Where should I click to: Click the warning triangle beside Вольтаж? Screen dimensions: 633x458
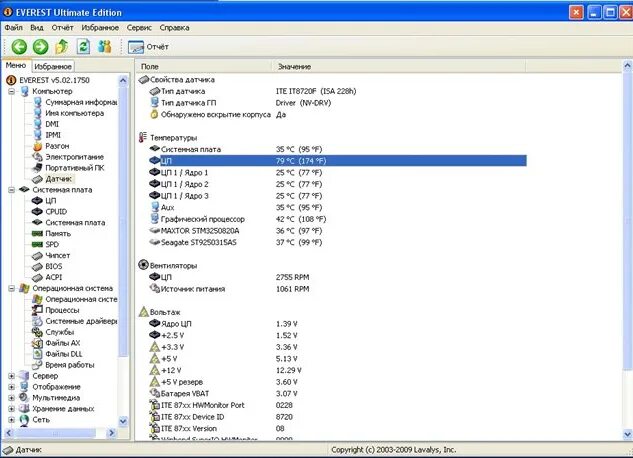coord(144,312)
